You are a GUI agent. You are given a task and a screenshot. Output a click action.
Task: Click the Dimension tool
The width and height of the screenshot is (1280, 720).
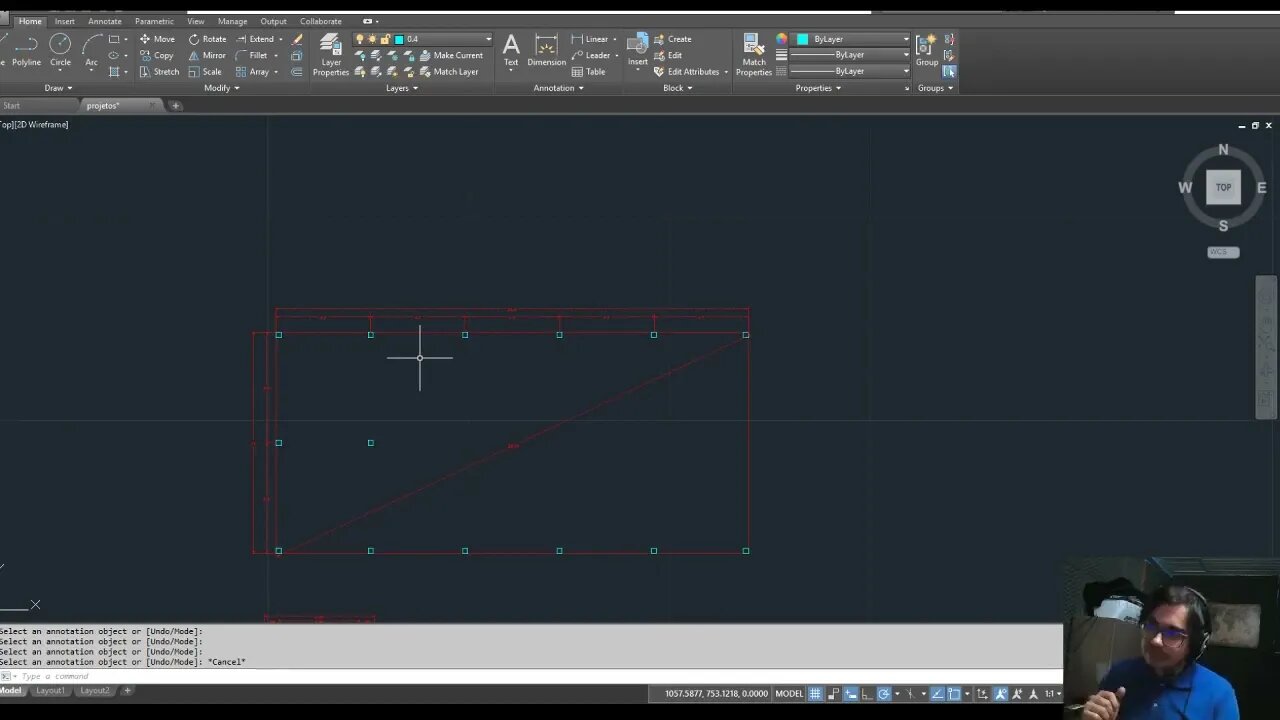546,50
